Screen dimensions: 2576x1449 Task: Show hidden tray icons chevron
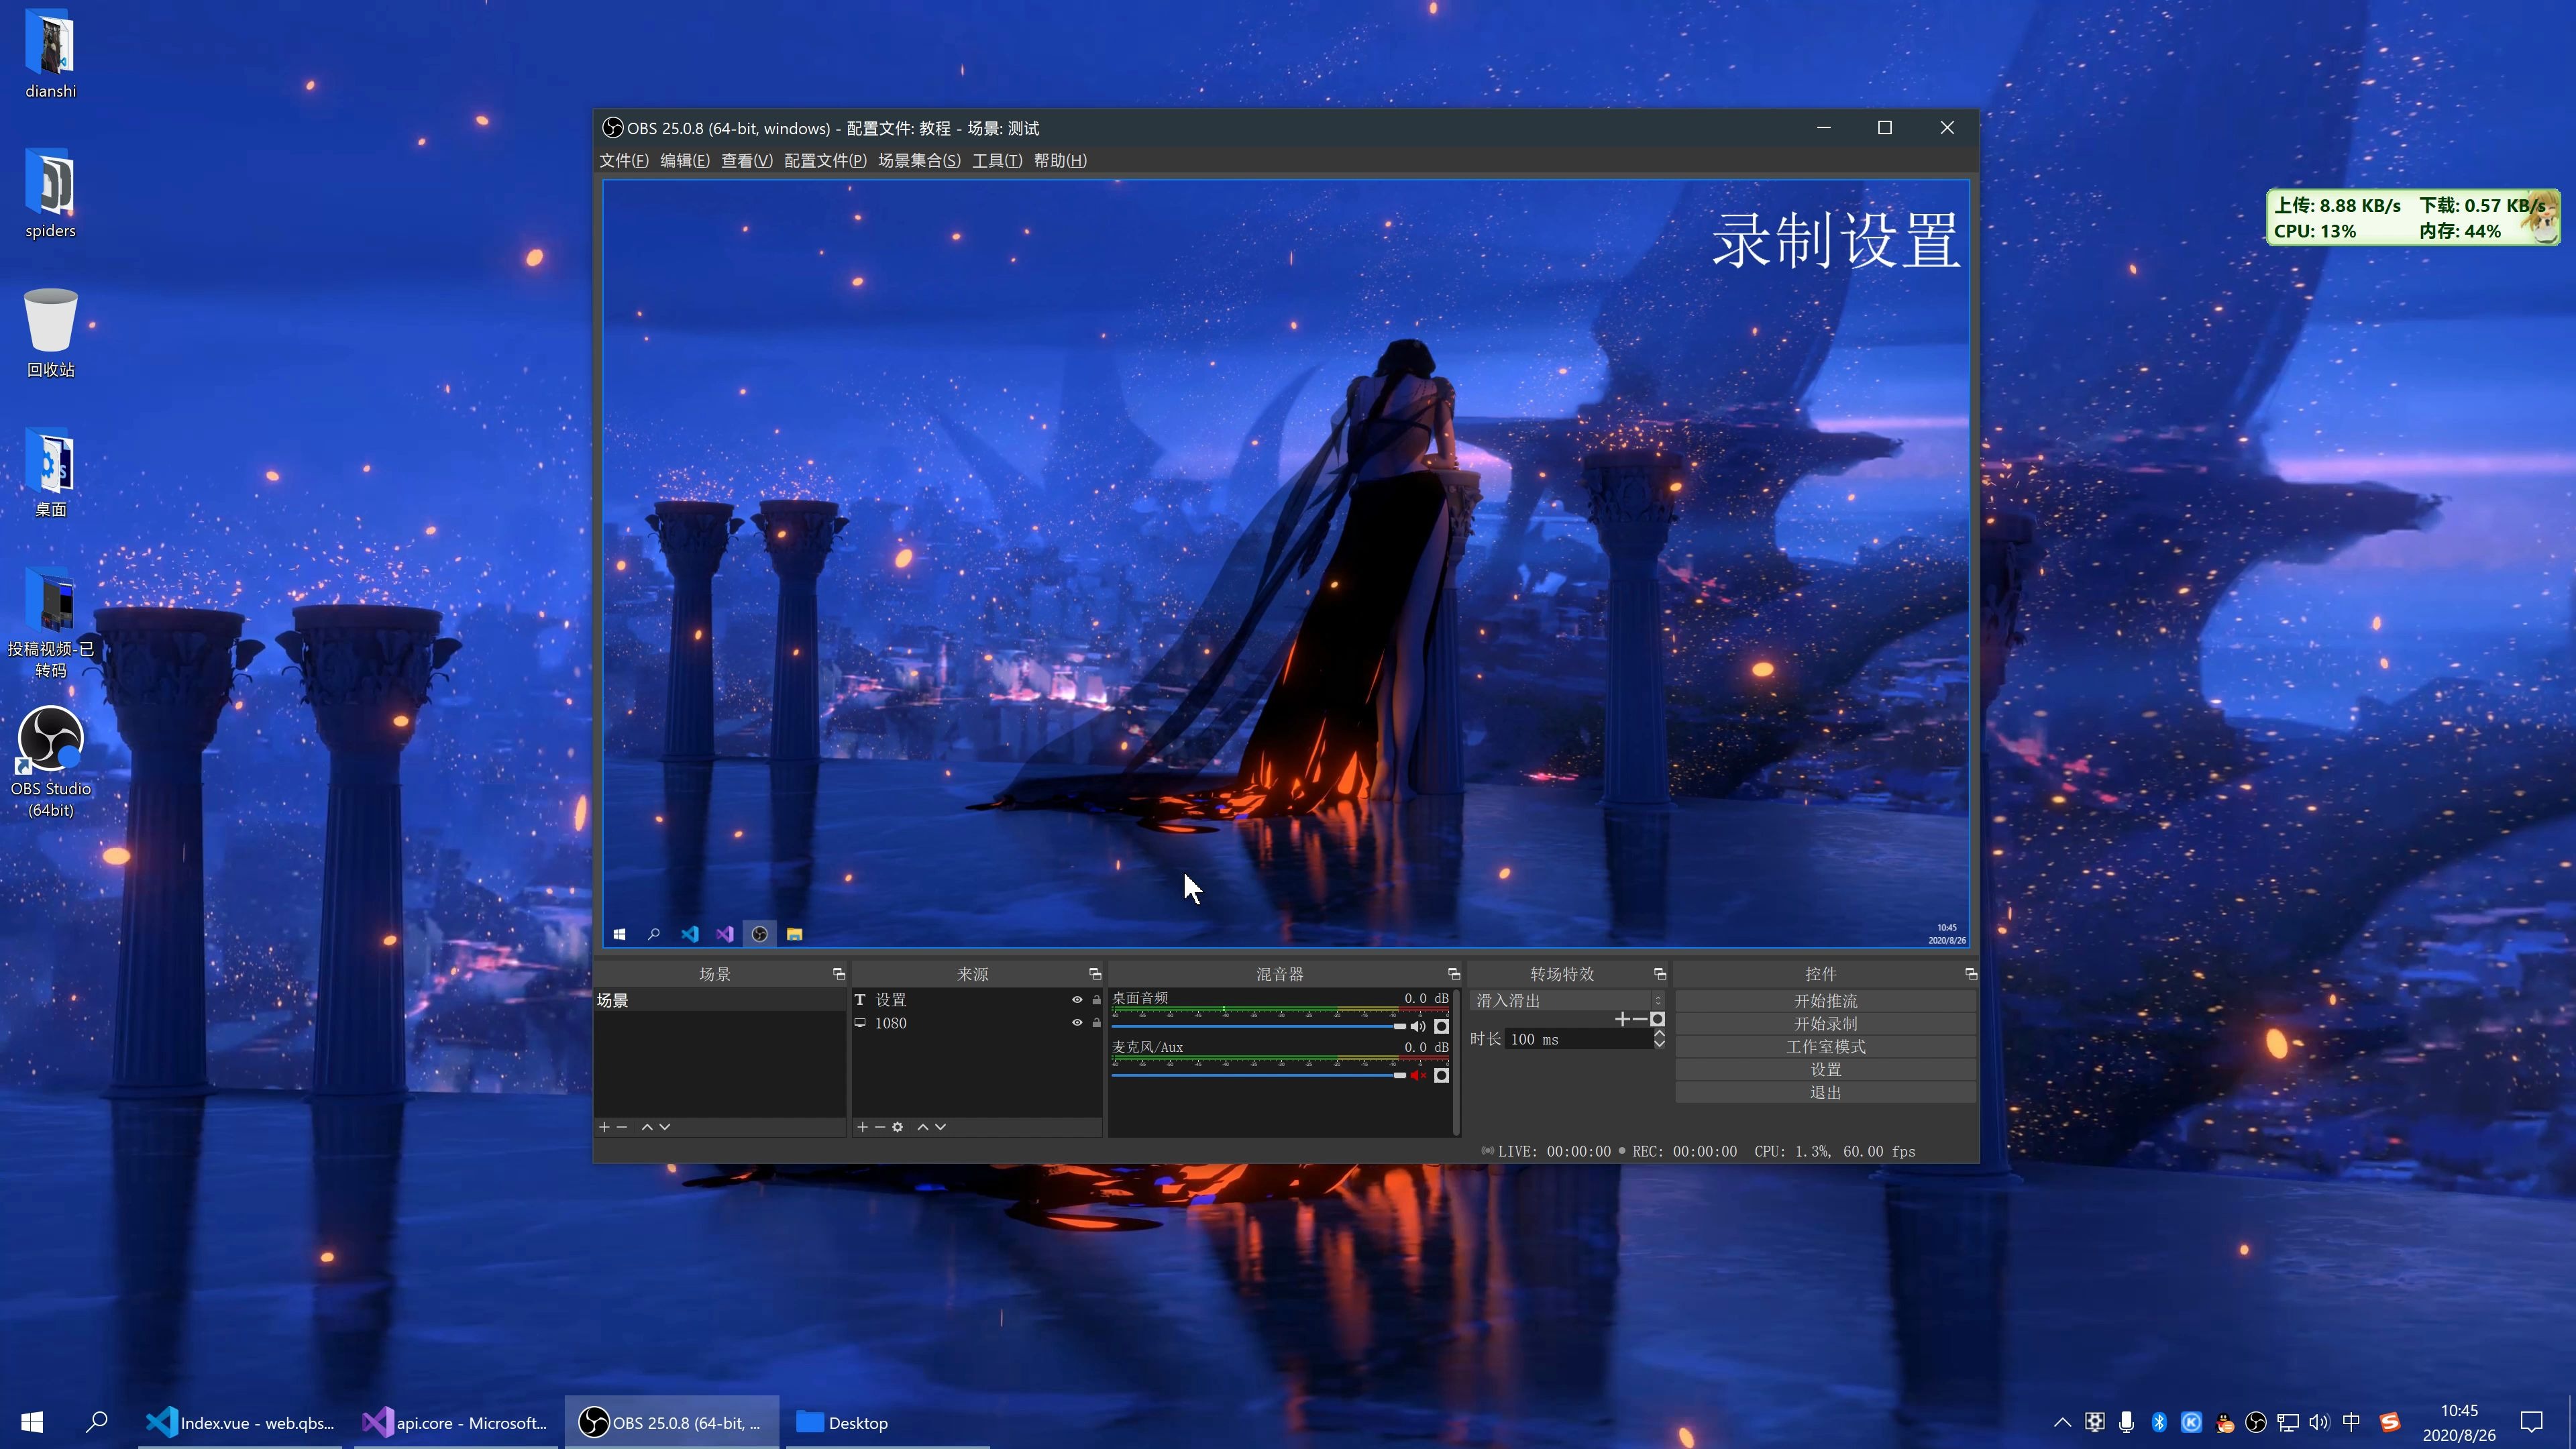point(2062,1422)
